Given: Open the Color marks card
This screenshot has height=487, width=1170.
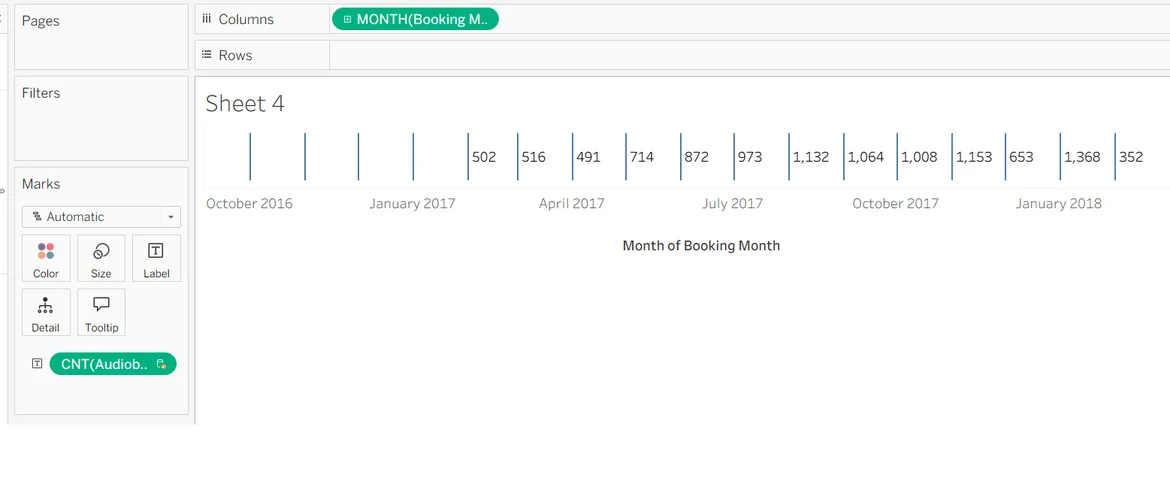Looking at the screenshot, I should click(46, 258).
